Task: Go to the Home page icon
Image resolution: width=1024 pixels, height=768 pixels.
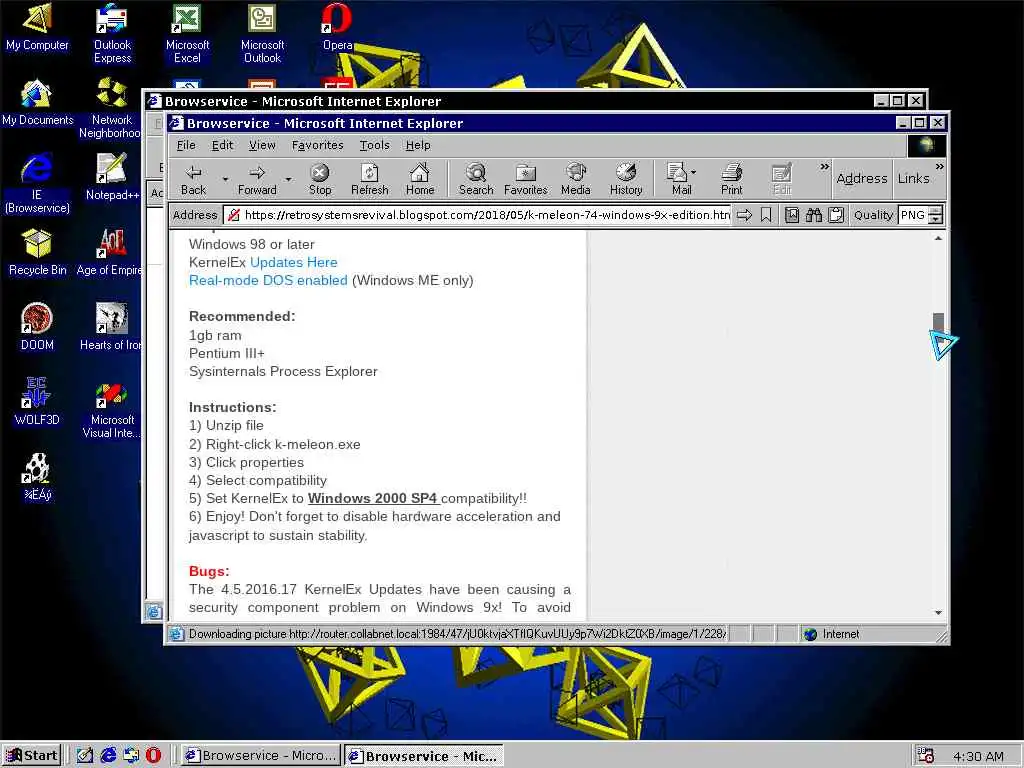Action: coord(419,179)
